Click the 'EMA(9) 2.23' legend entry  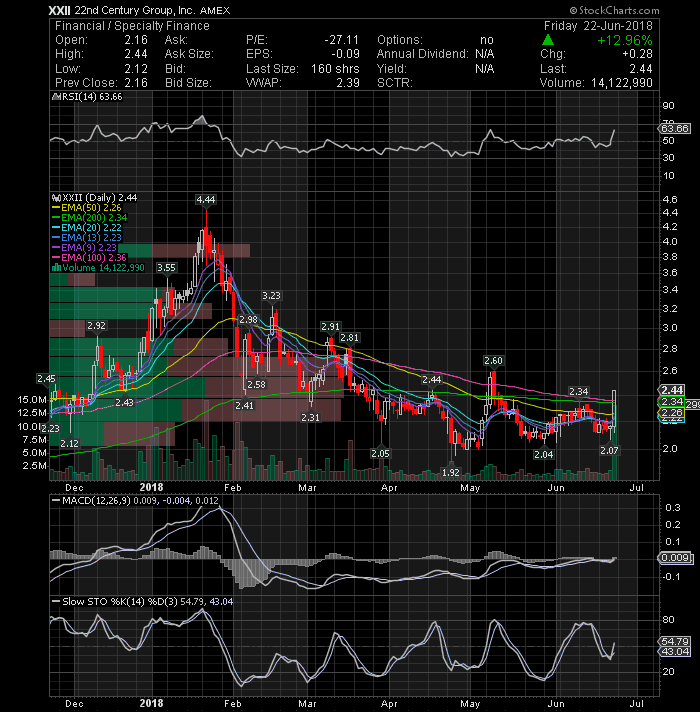pyautogui.click(x=84, y=247)
